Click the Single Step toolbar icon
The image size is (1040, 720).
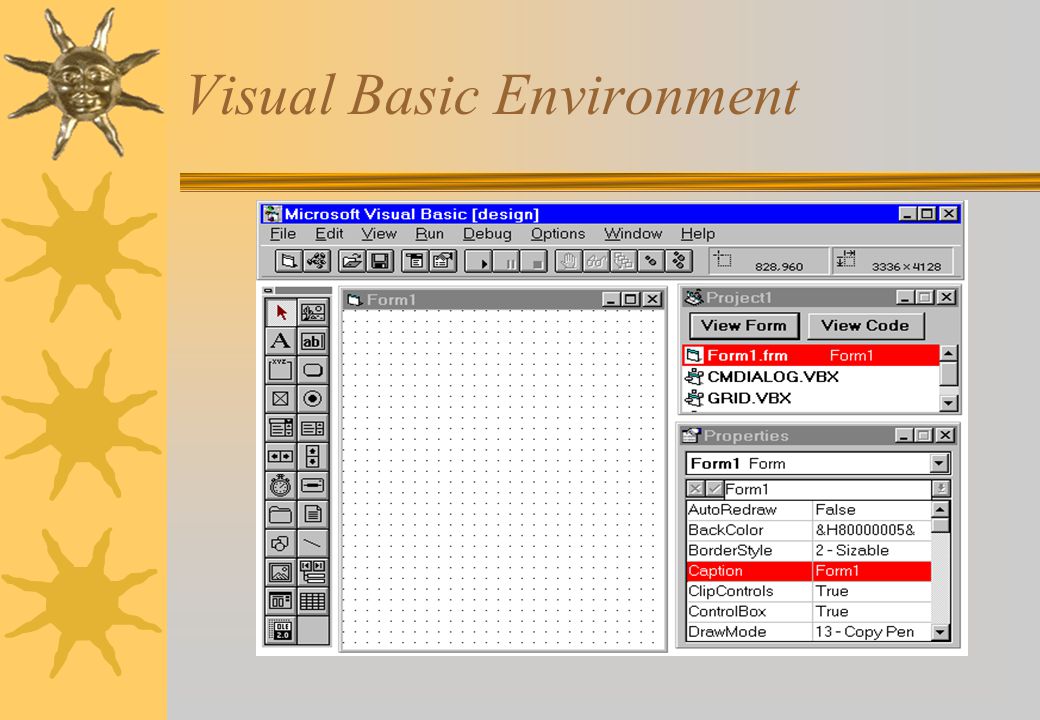coord(651,261)
